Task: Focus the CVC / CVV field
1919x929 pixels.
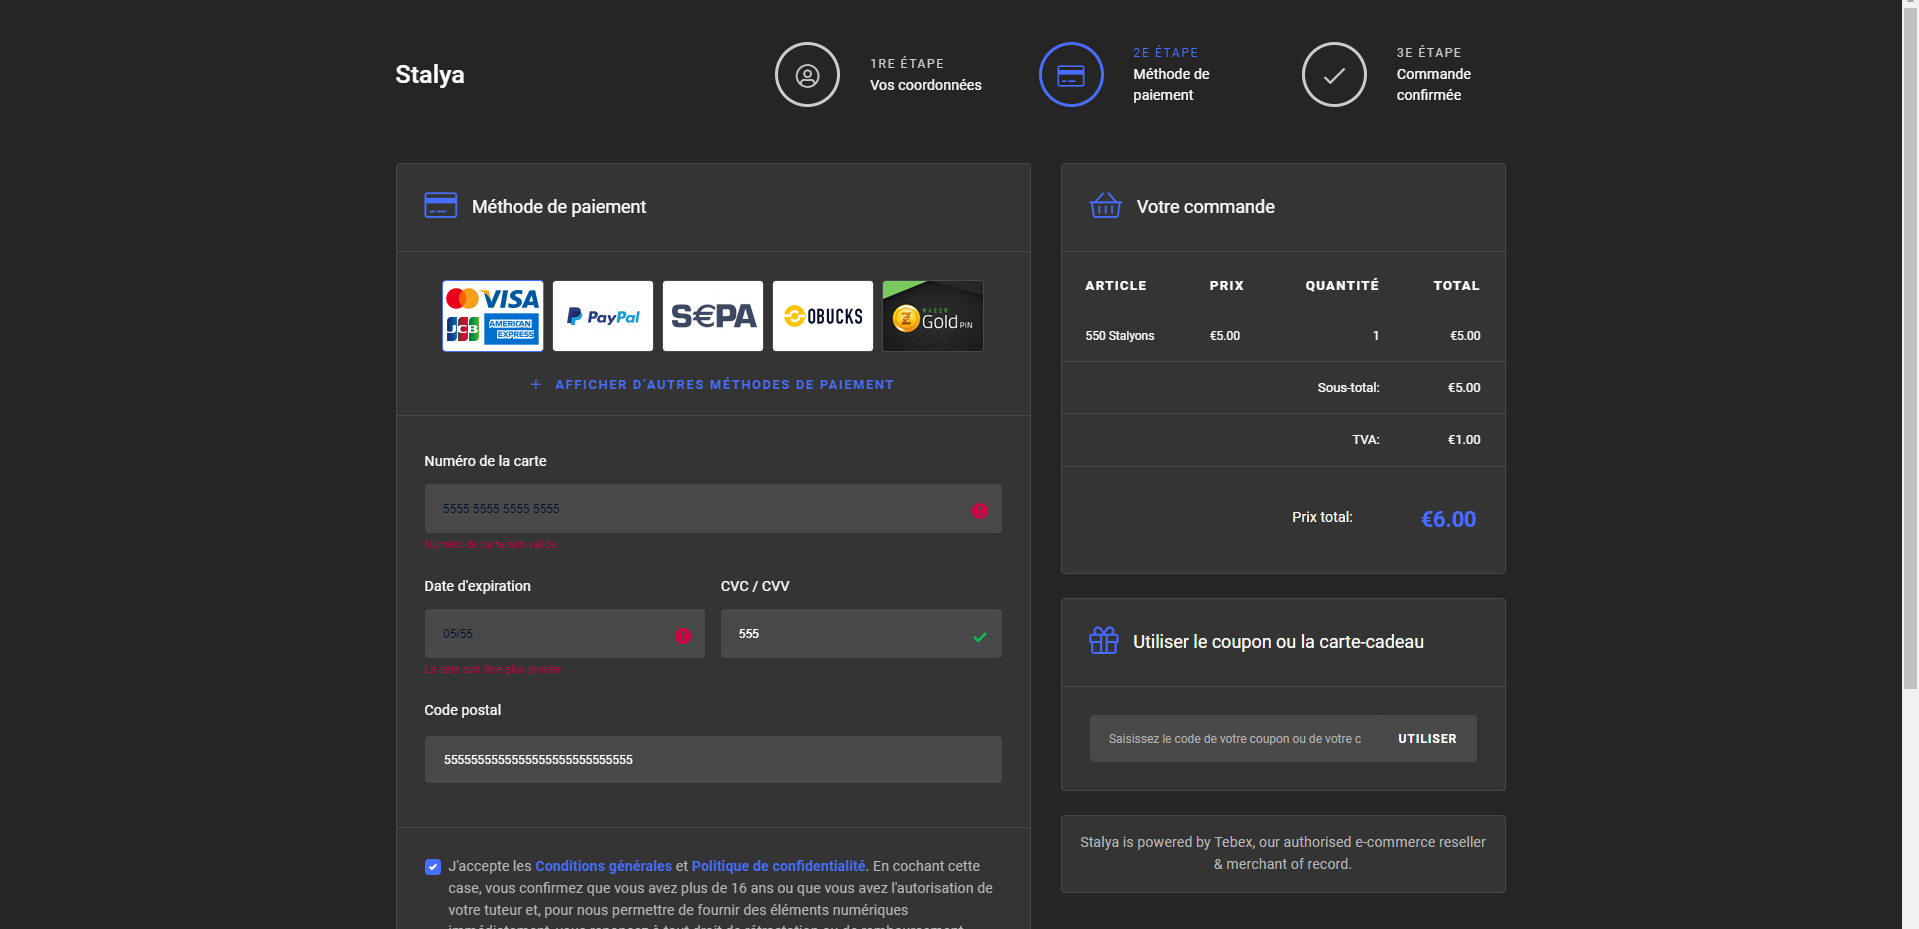Action: pyautogui.click(x=861, y=634)
